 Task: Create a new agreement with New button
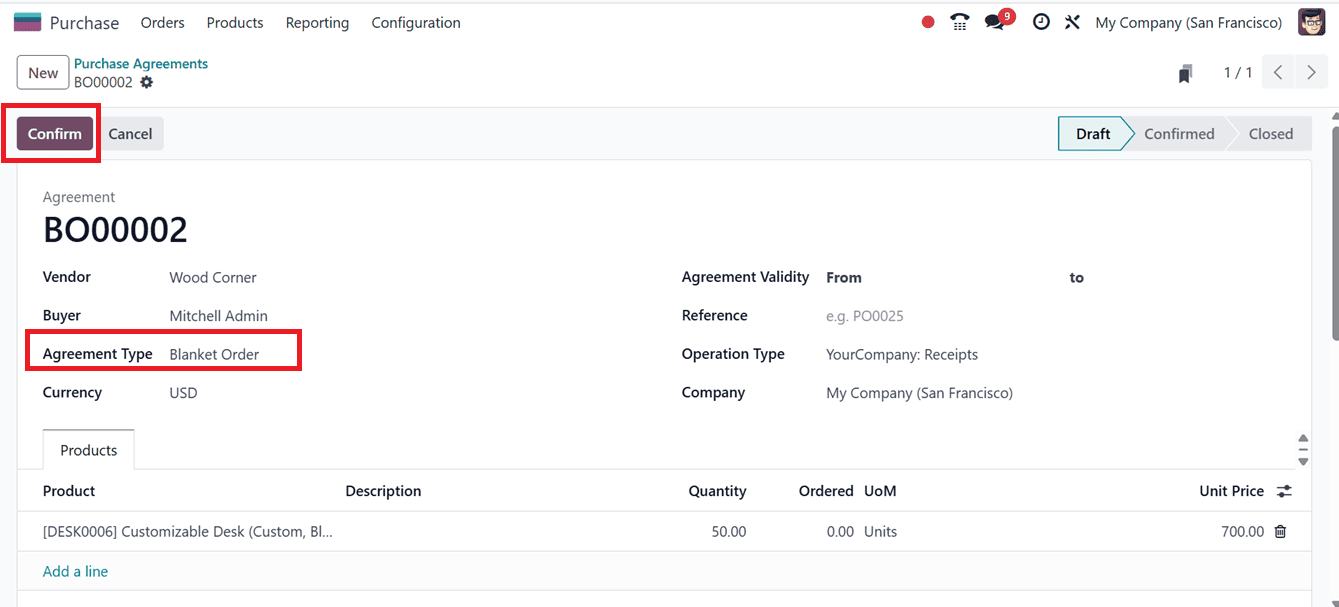tap(42, 72)
